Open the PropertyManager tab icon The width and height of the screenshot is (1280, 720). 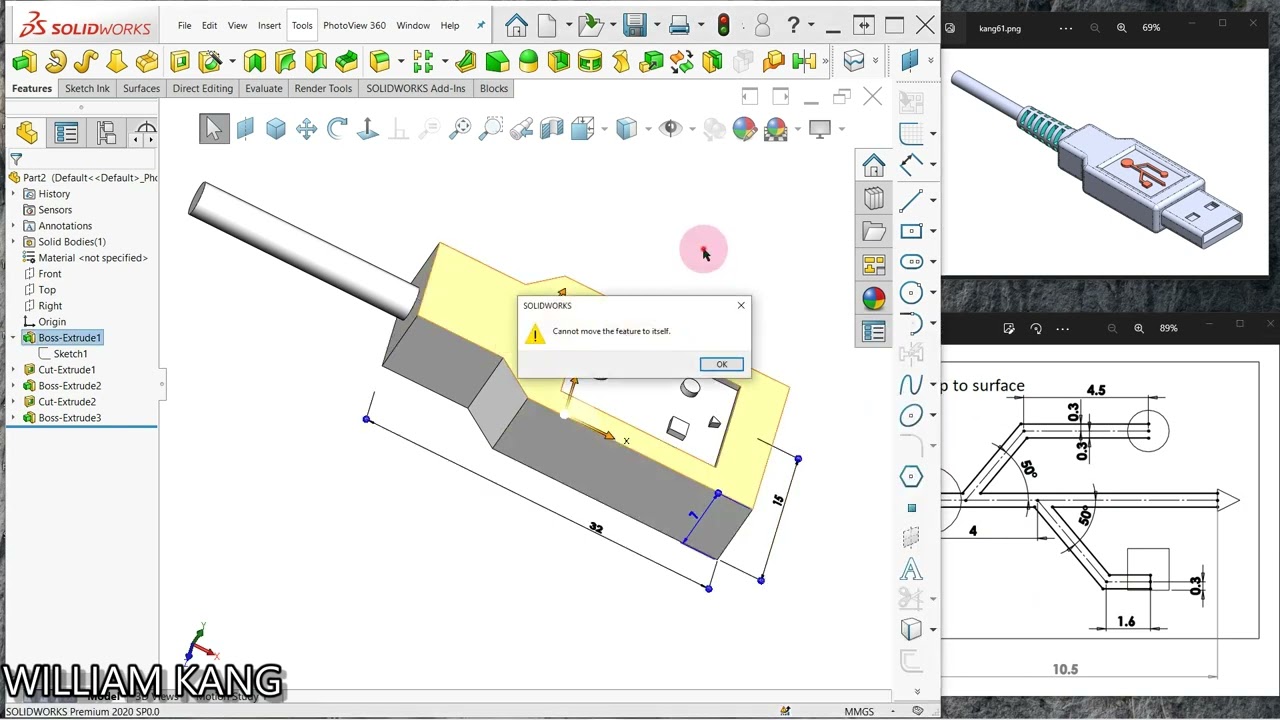tap(66, 133)
